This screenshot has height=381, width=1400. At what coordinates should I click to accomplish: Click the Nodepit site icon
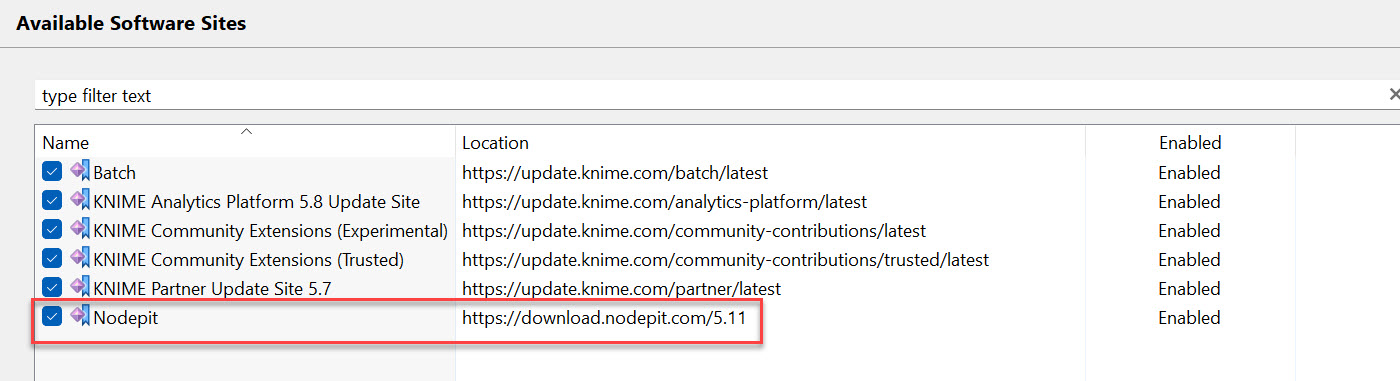coord(79,317)
